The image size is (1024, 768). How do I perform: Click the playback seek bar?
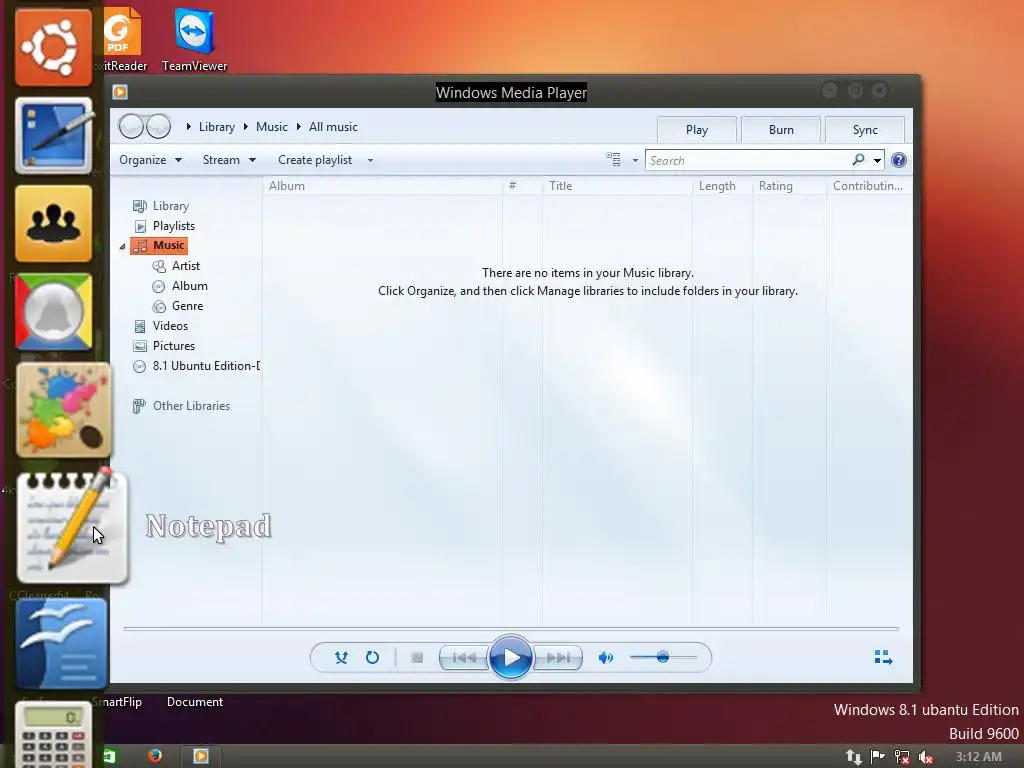pos(511,628)
